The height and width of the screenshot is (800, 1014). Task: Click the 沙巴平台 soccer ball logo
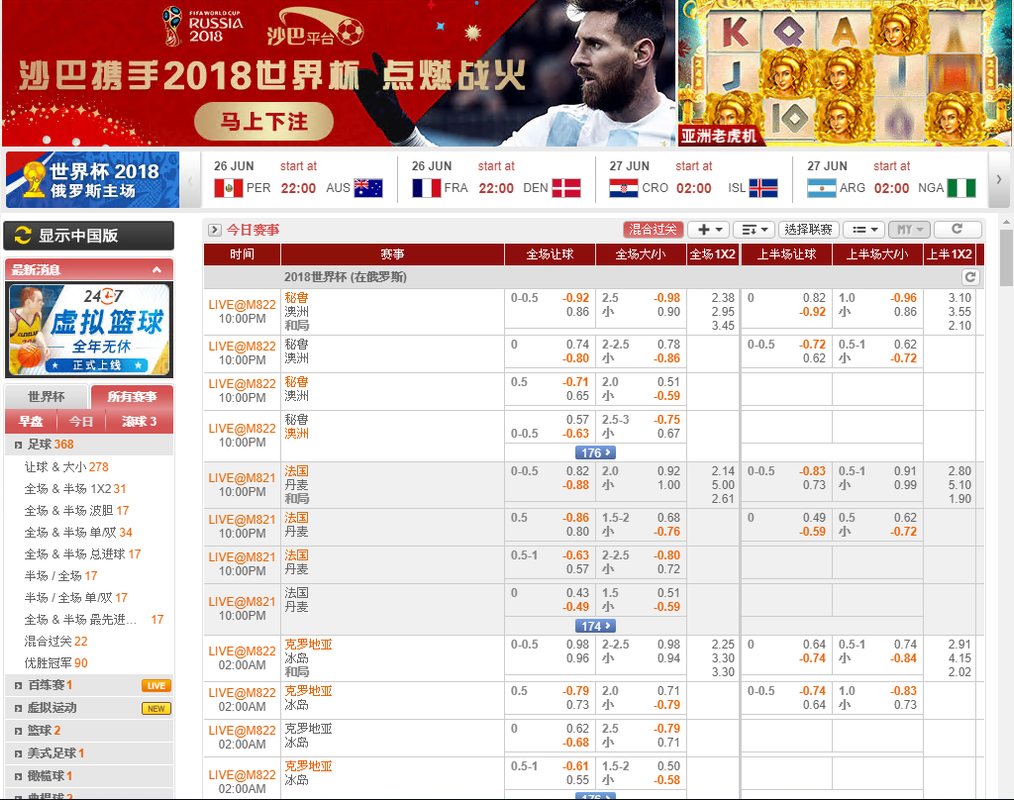(x=316, y=28)
